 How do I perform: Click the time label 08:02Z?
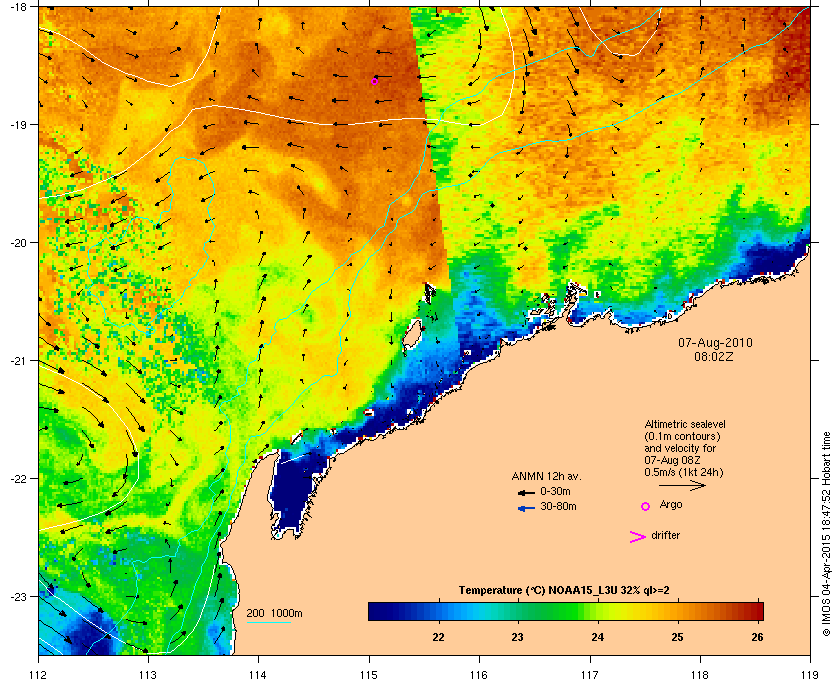714,356
